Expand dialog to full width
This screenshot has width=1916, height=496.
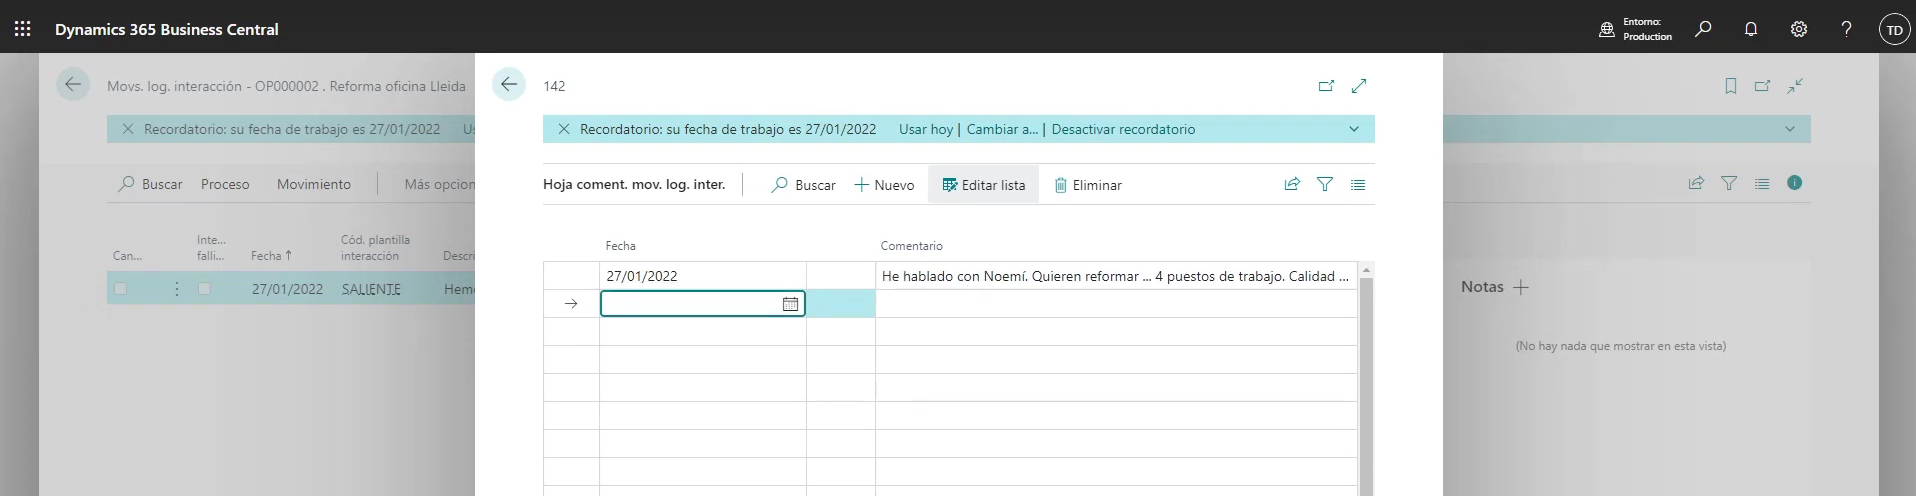pos(1359,86)
